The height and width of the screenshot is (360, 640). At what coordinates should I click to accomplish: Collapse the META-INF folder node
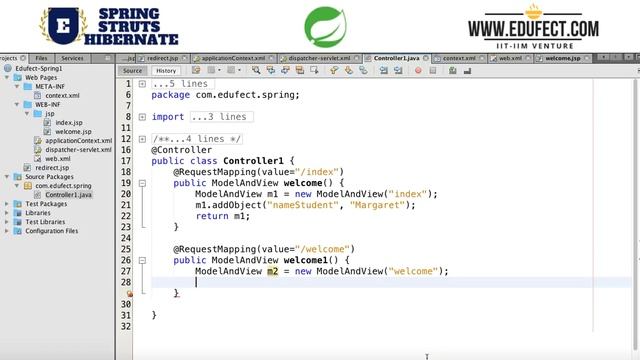pyautogui.click(x=17, y=86)
